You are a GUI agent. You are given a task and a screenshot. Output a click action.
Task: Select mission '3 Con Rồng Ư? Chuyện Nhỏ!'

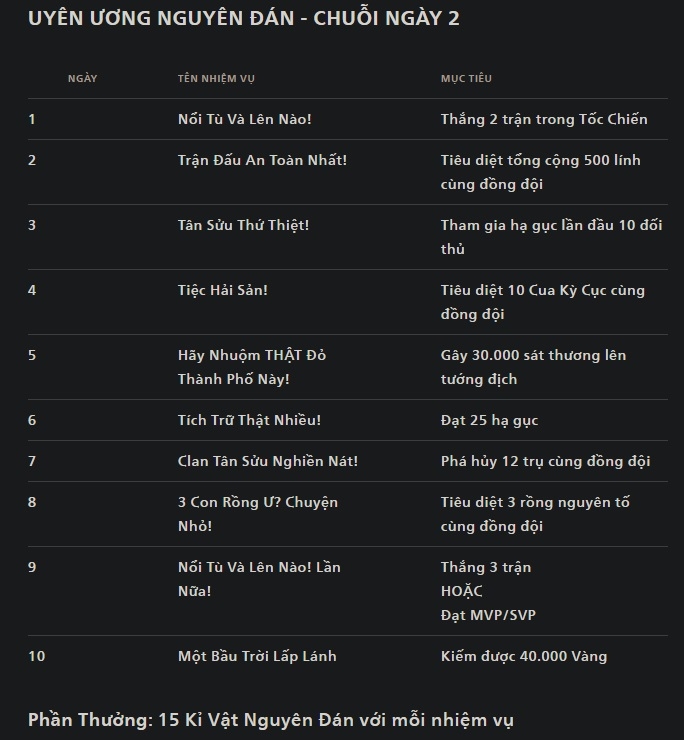pyautogui.click(x=258, y=514)
